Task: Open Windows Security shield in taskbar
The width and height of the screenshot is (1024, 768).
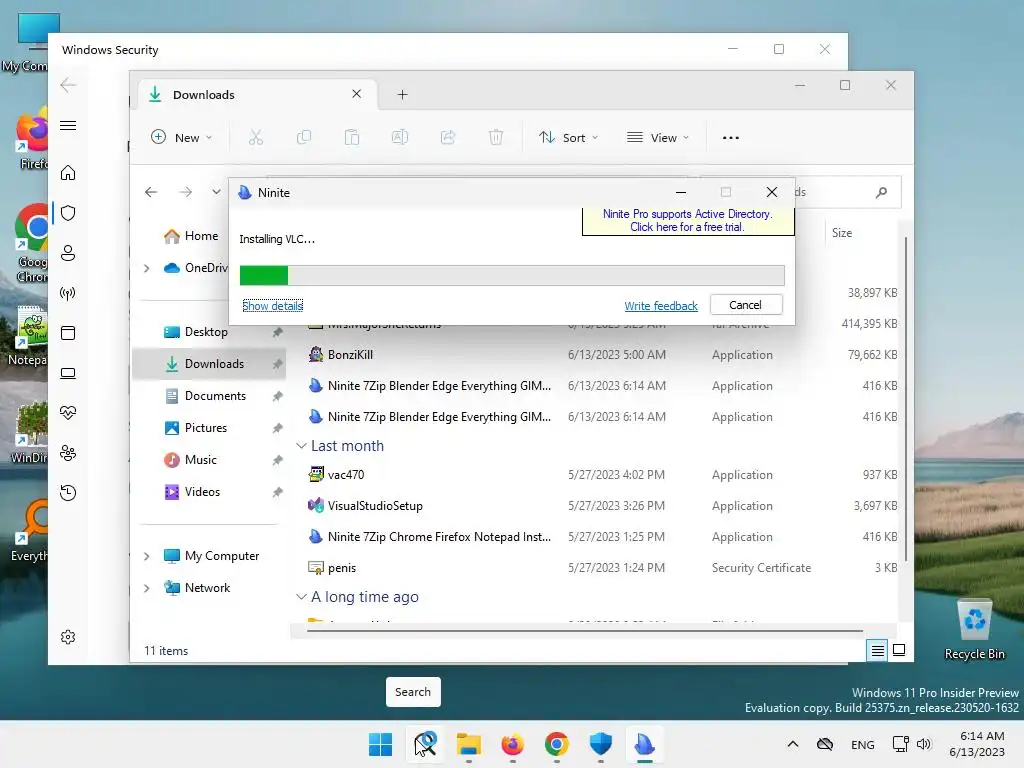Action: tap(600, 744)
